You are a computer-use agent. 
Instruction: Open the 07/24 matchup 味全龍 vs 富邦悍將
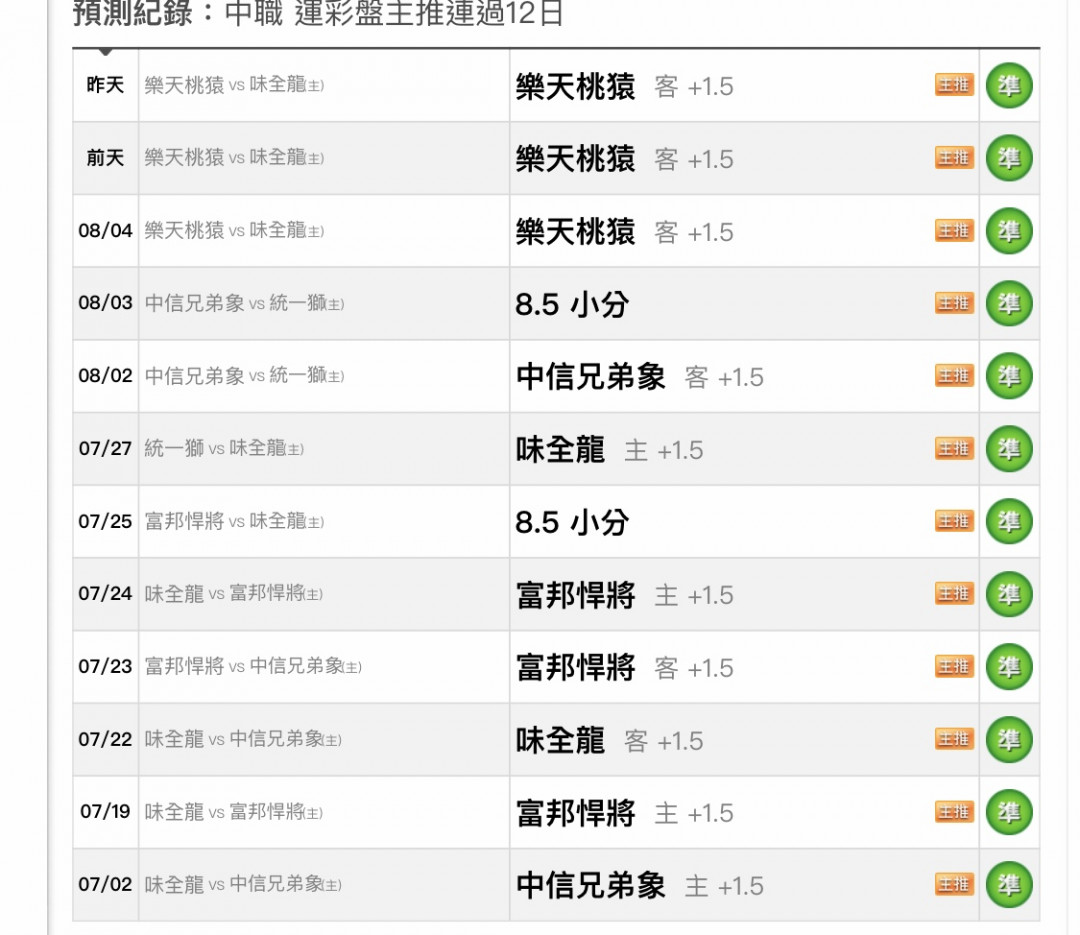pos(233,594)
